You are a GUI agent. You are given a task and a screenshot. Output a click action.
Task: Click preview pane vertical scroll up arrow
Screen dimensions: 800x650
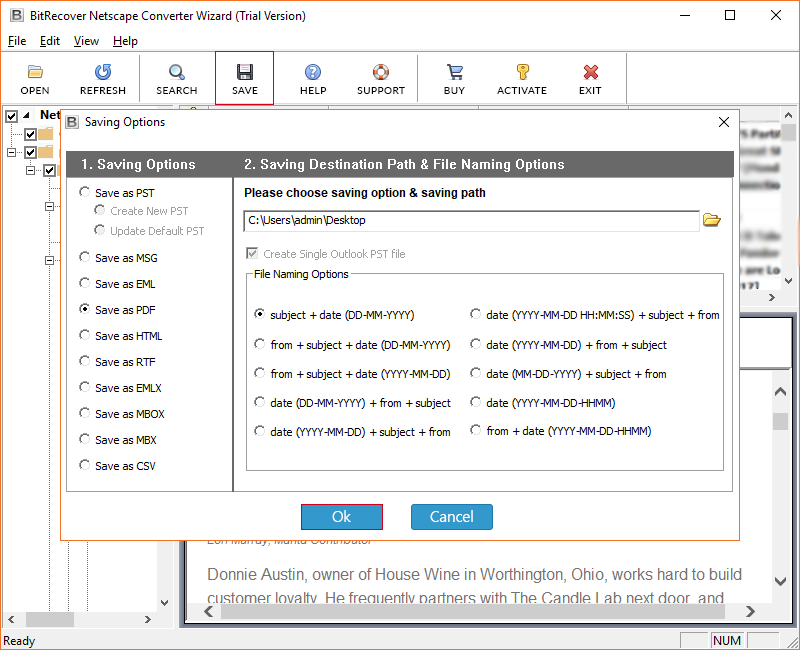[780, 392]
